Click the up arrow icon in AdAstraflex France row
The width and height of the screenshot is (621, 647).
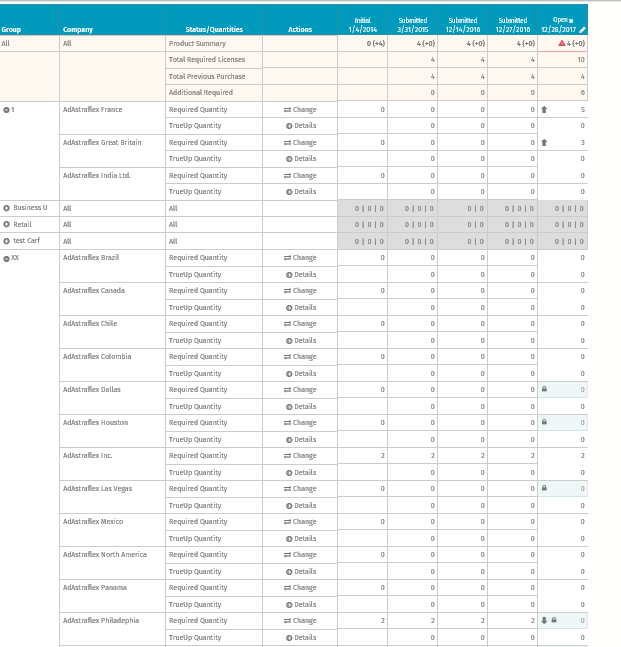pos(544,109)
